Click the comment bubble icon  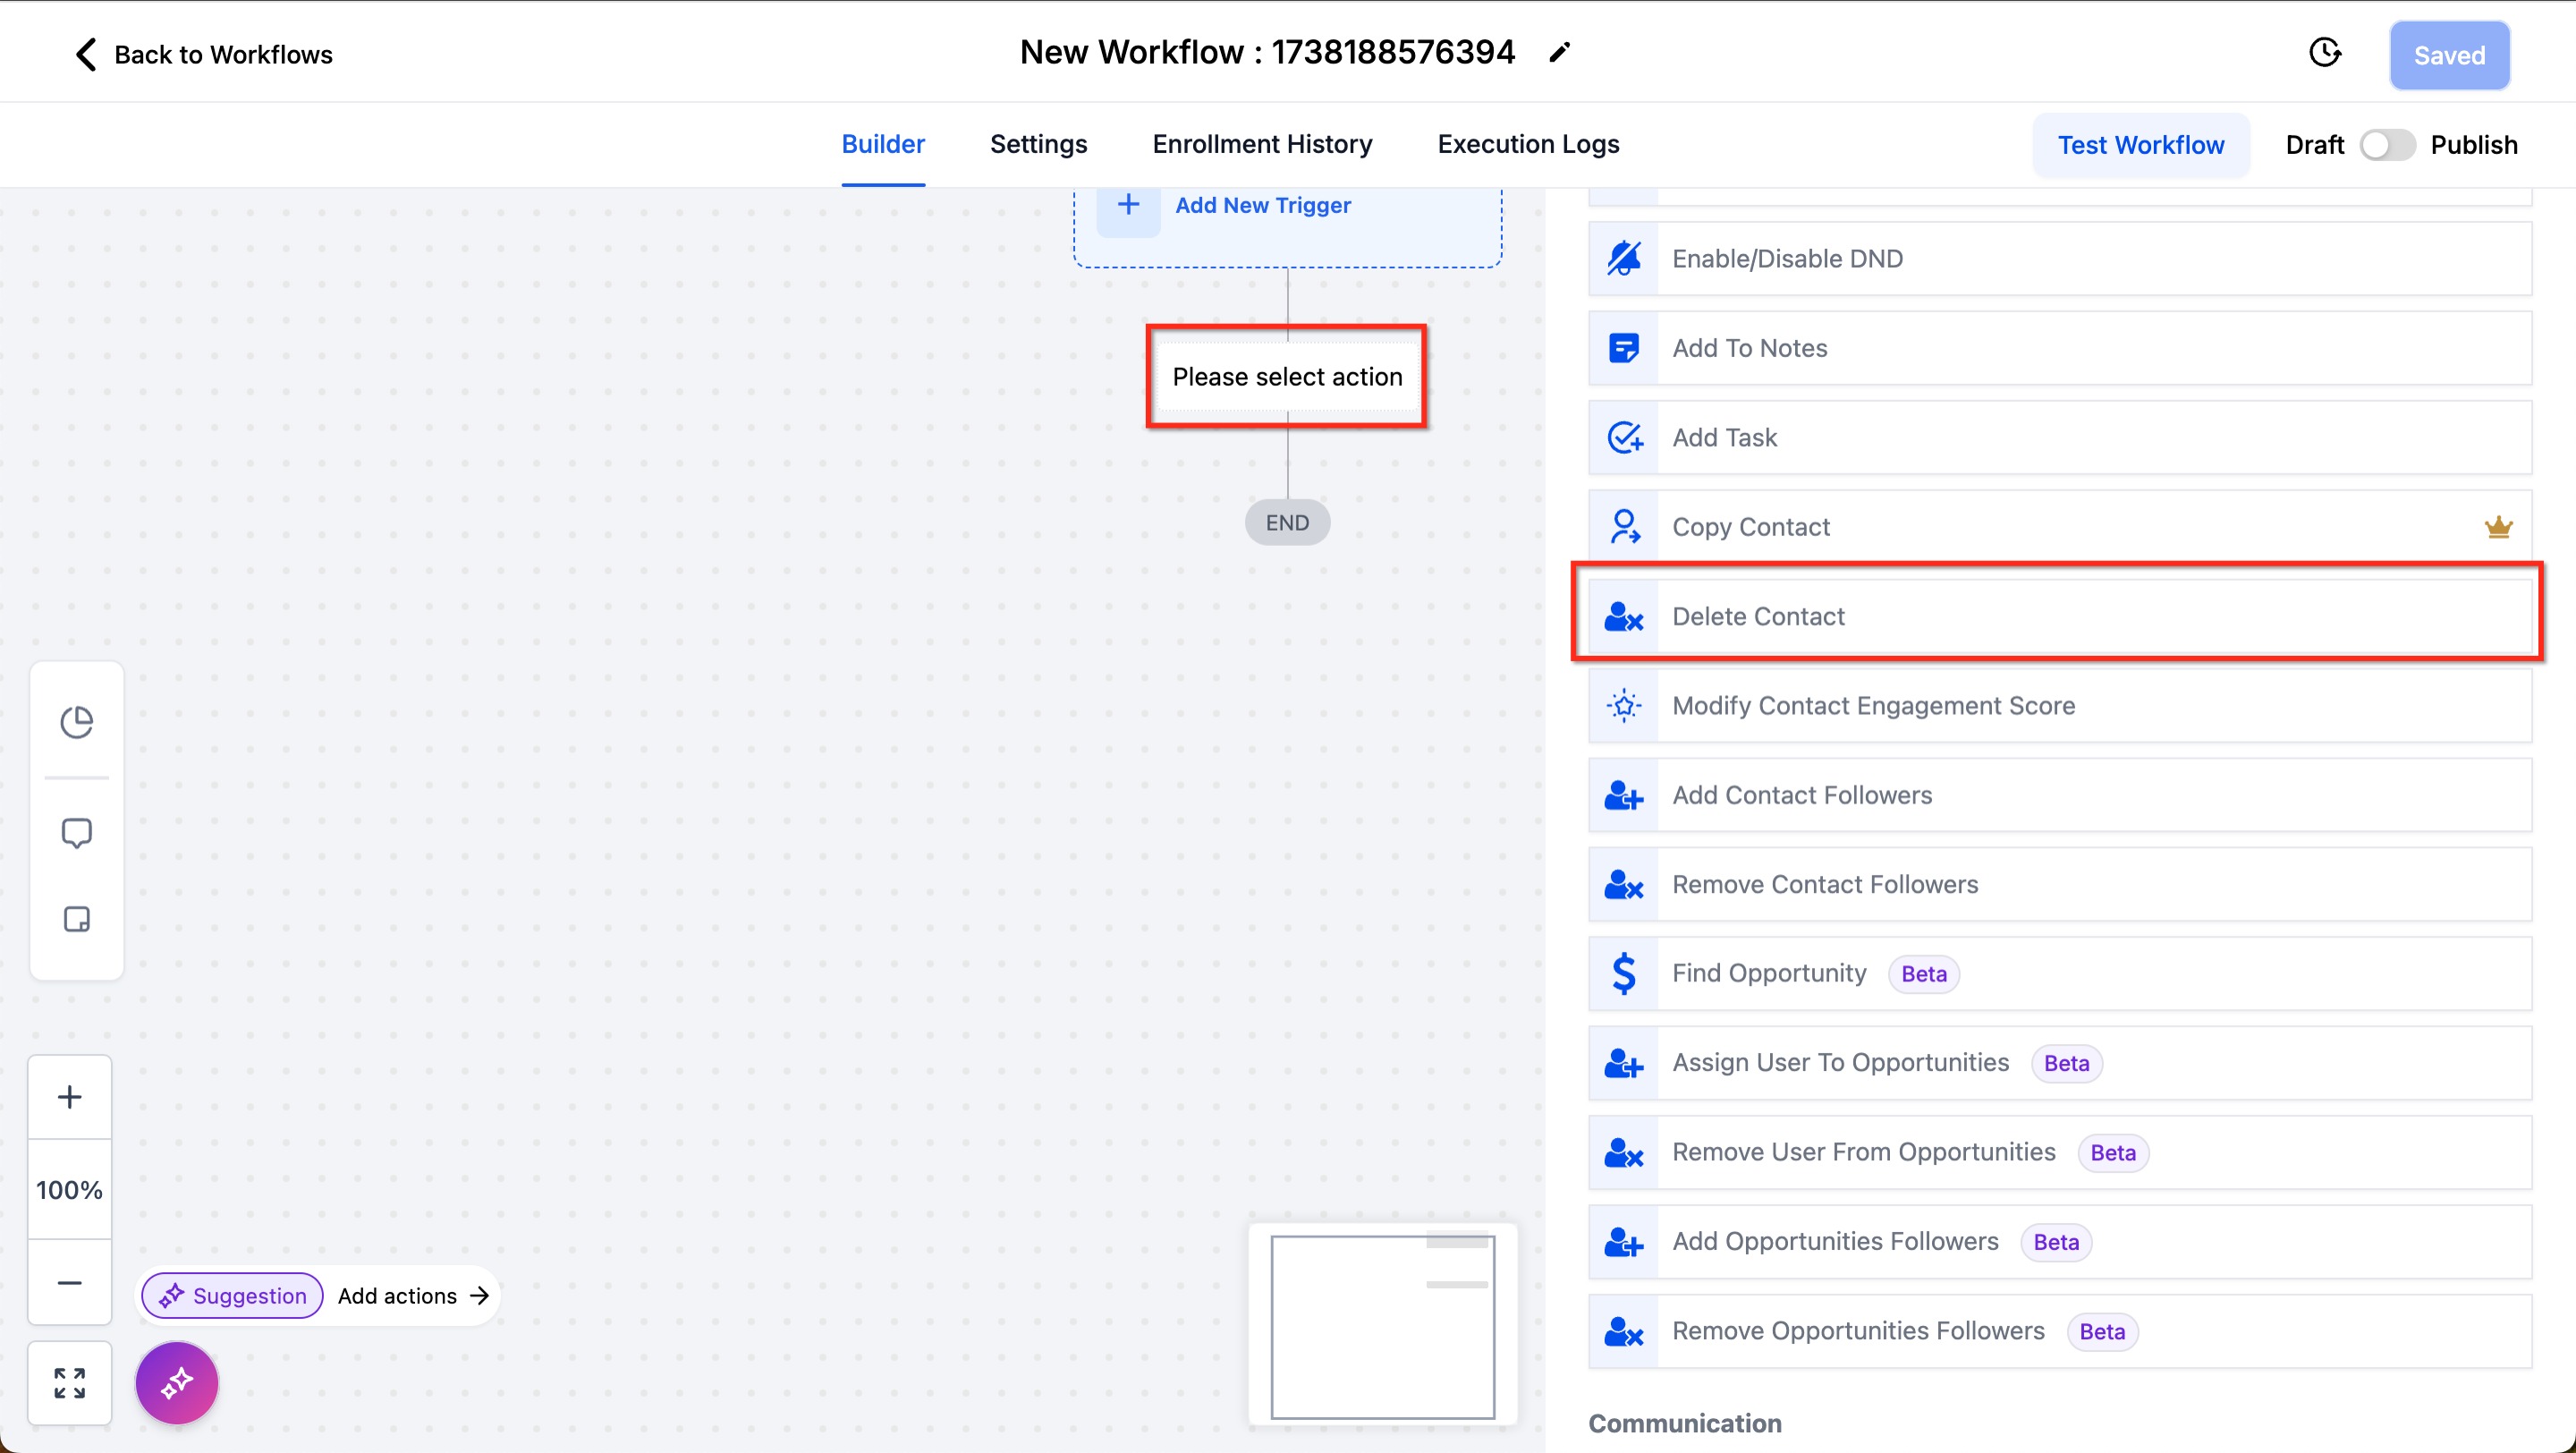76,832
